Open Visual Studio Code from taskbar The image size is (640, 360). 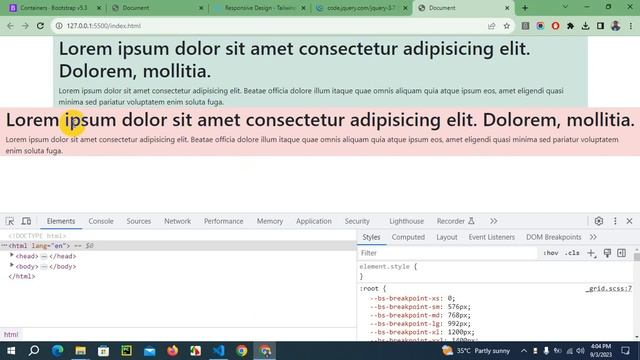pos(218,351)
